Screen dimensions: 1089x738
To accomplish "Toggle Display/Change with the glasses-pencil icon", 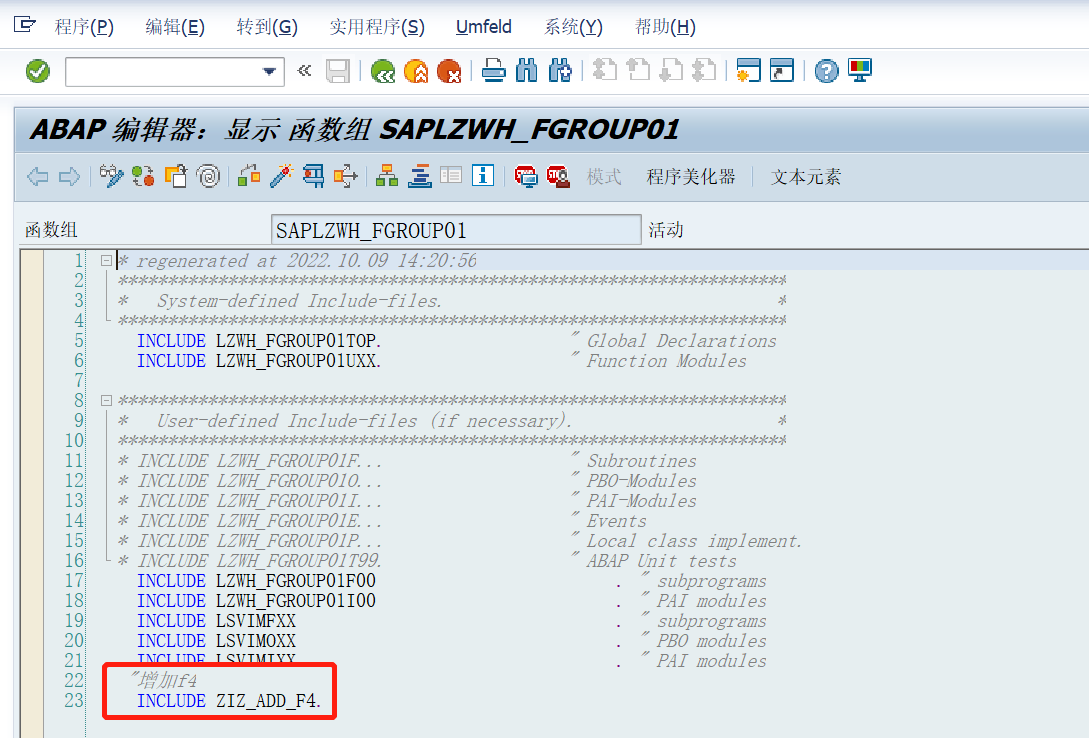I will click(111, 176).
